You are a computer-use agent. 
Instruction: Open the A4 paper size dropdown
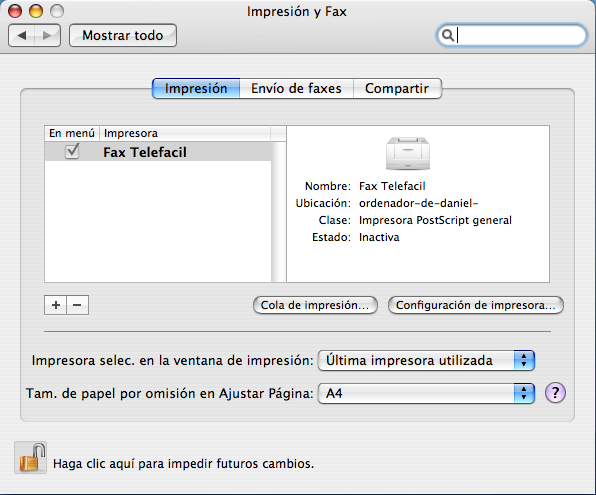click(x=426, y=393)
